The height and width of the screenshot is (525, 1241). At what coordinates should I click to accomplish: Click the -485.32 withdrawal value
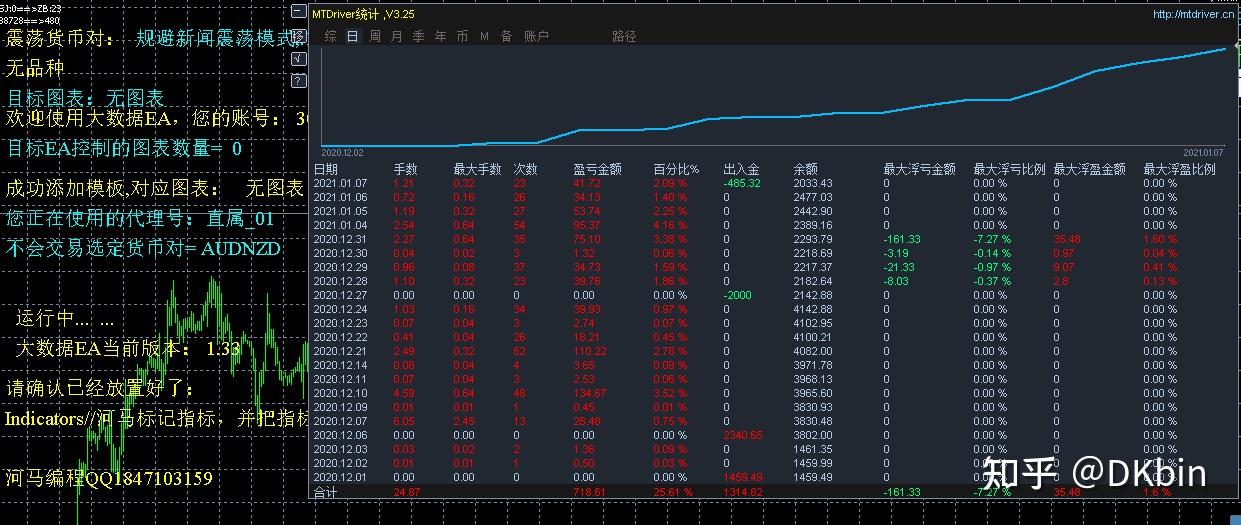[x=742, y=183]
